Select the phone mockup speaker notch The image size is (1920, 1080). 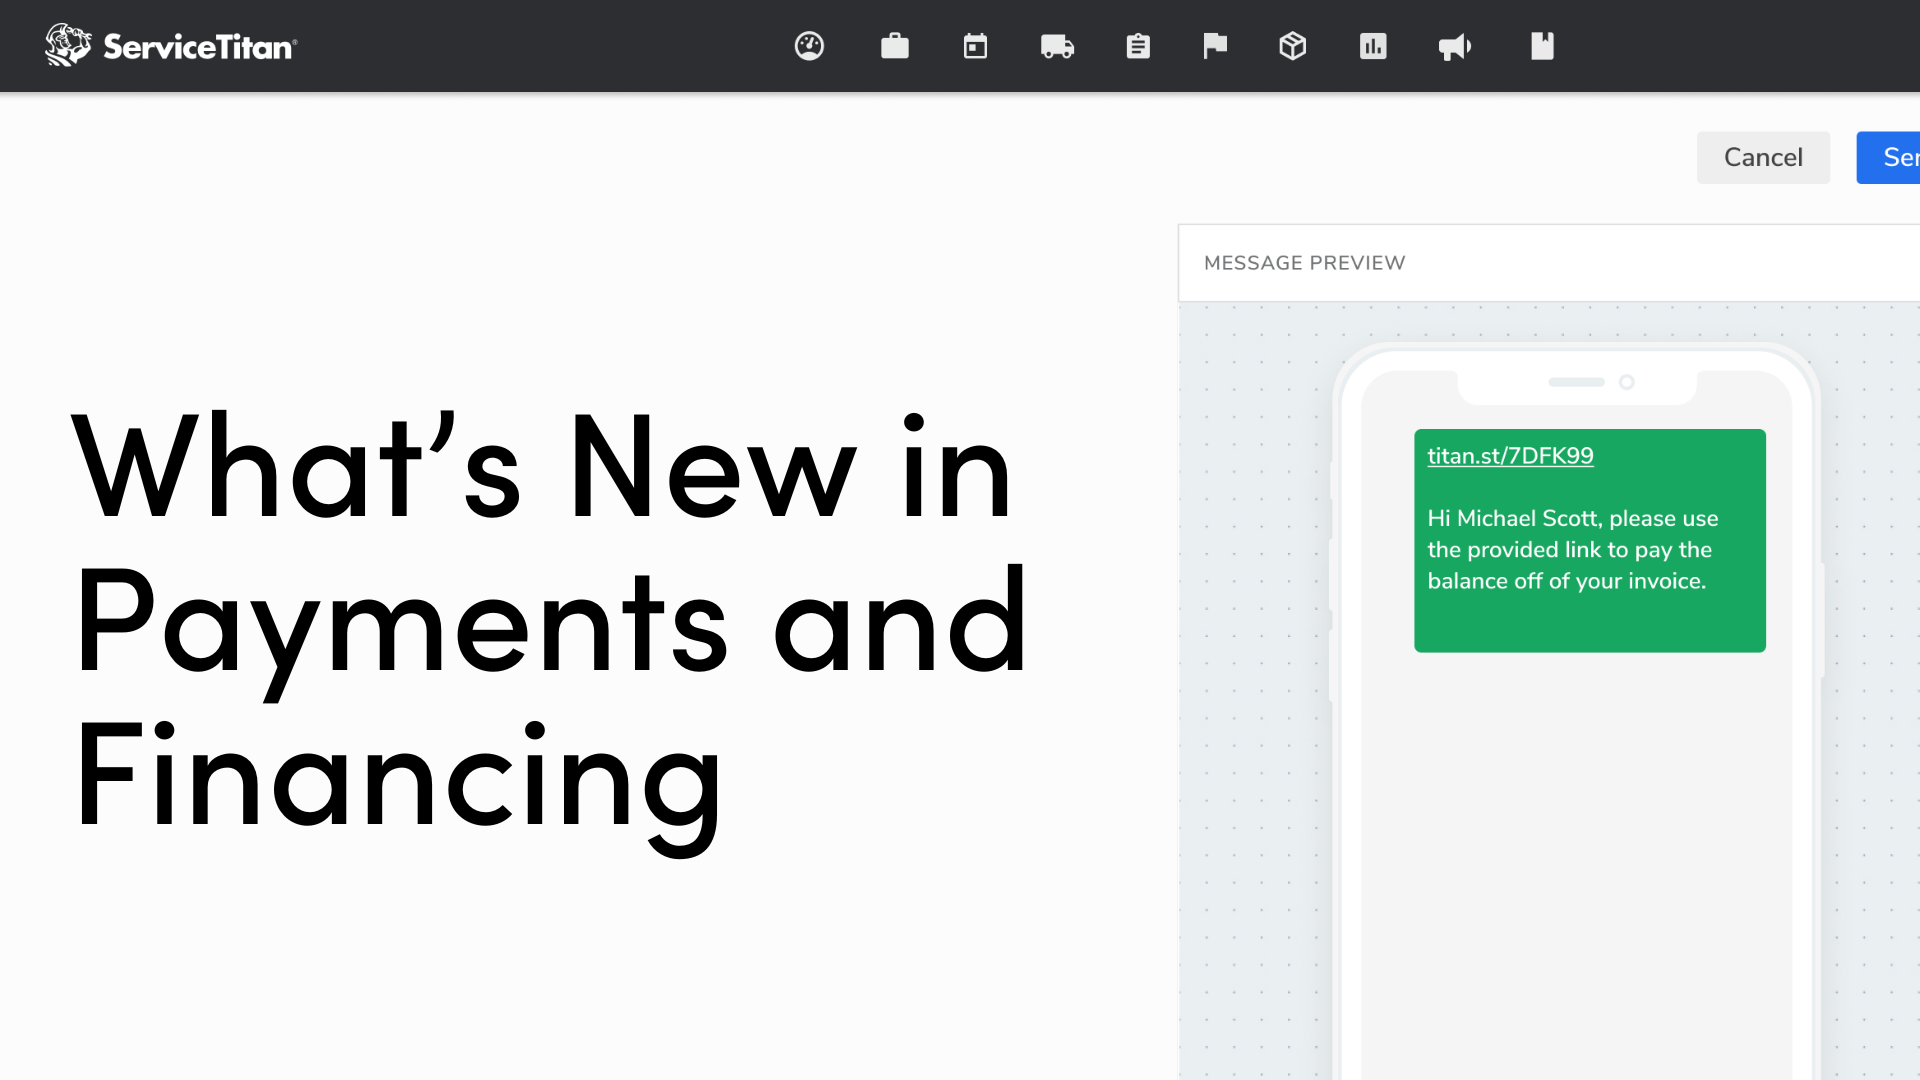point(1576,381)
